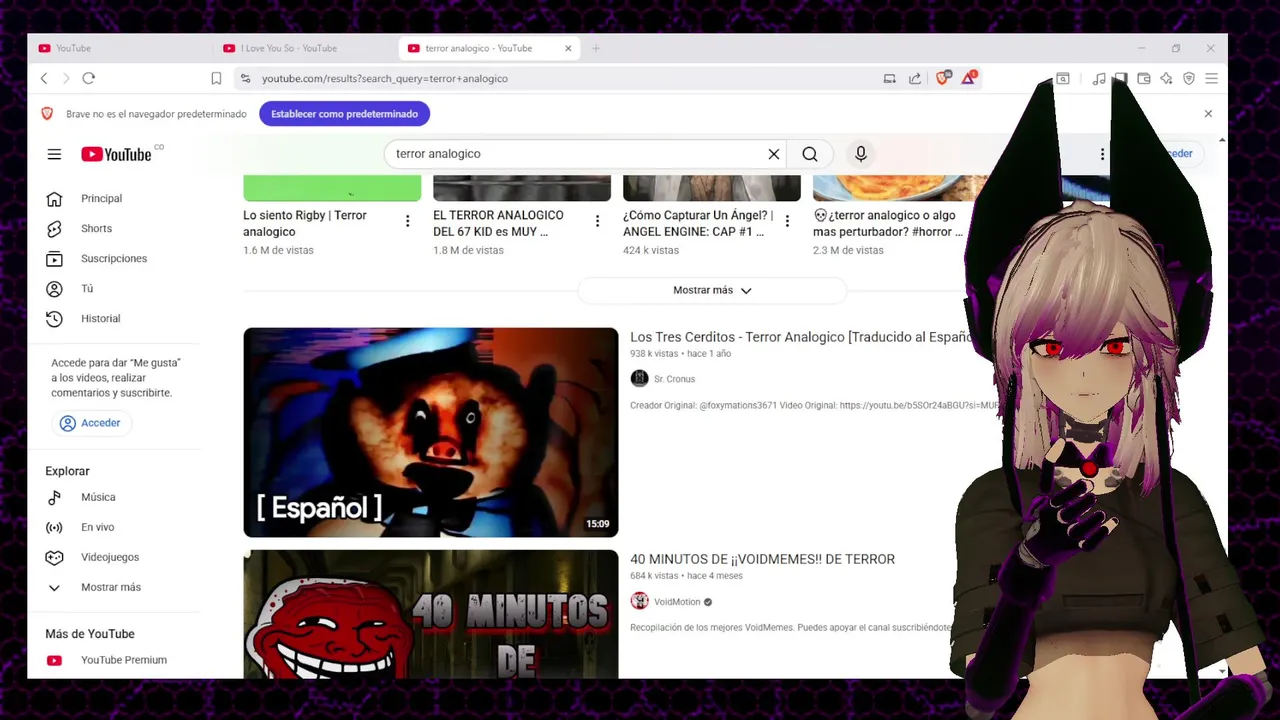Go to Principal in the sidebar
The height and width of the screenshot is (720, 1280).
[101, 199]
